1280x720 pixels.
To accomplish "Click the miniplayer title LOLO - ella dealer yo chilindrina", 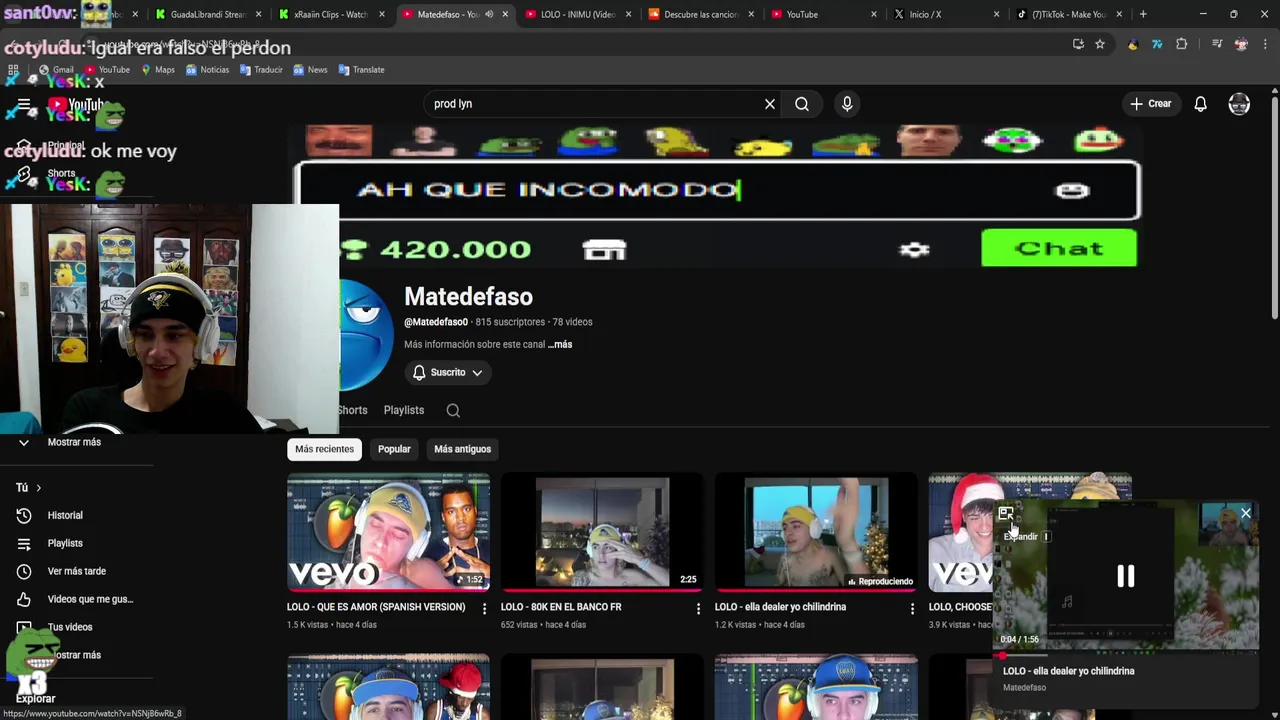I will (x=1068, y=671).
